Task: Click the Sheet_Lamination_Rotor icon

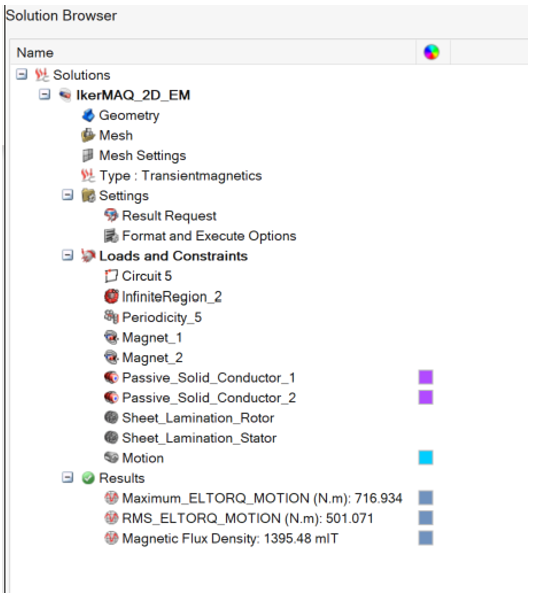Action: tap(111, 417)
